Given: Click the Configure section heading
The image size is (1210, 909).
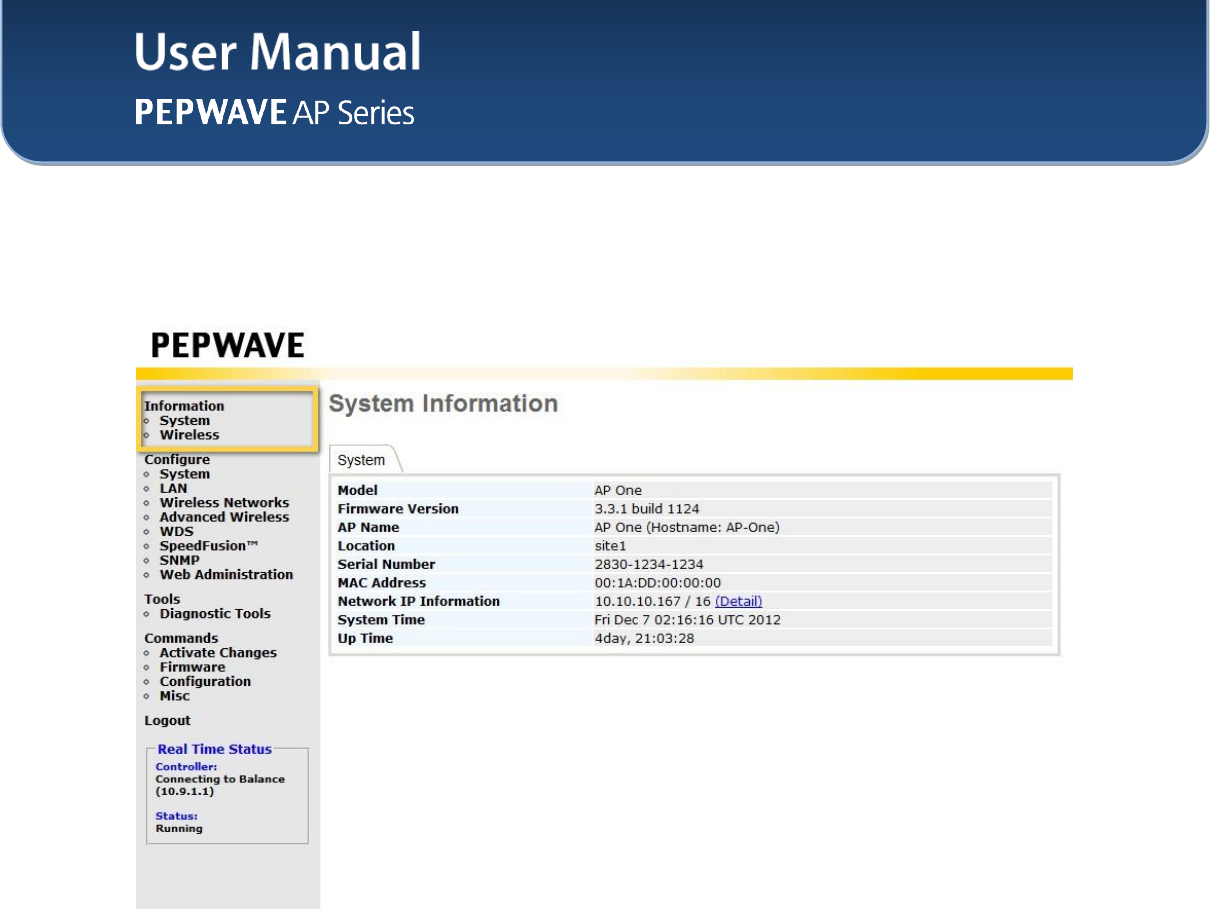Looking at the screenshot, I should pyautogui.click(x=177, y=460).
